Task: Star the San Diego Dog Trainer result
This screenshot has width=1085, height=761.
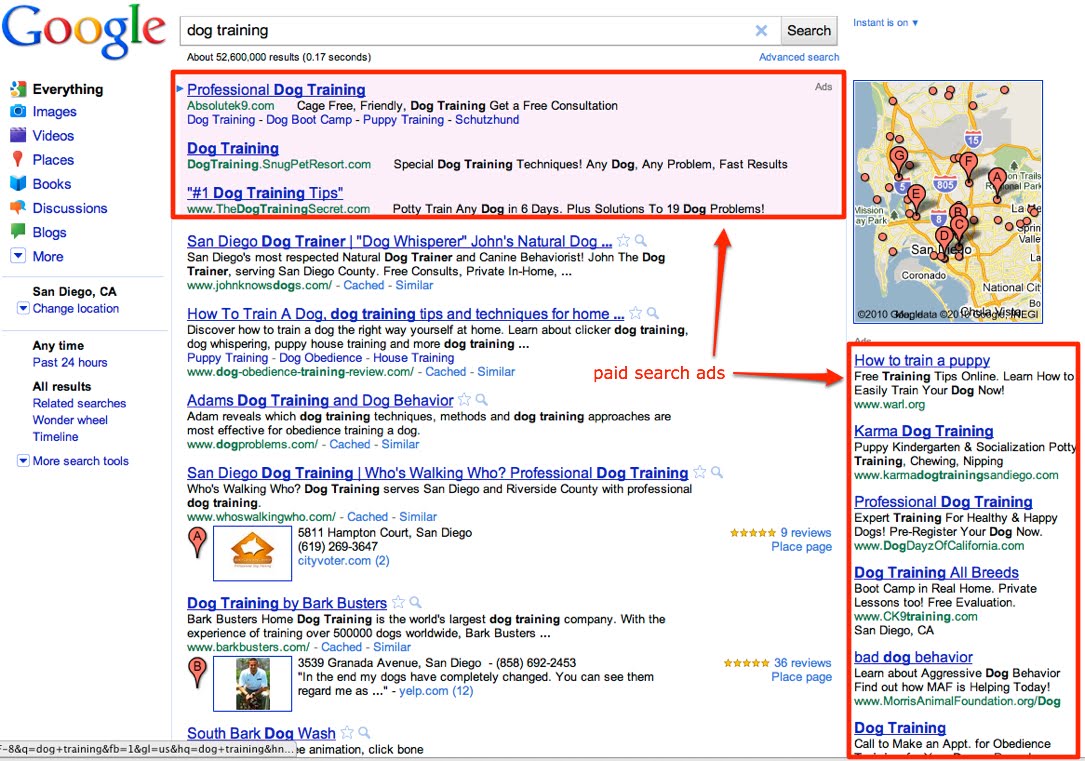Action: pos(623,241)
